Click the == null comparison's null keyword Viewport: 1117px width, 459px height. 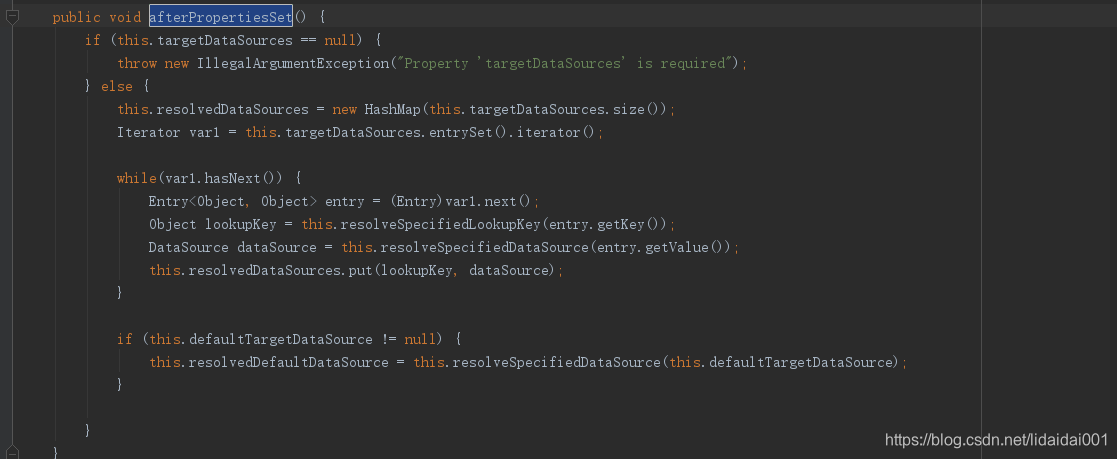[341, 41]
